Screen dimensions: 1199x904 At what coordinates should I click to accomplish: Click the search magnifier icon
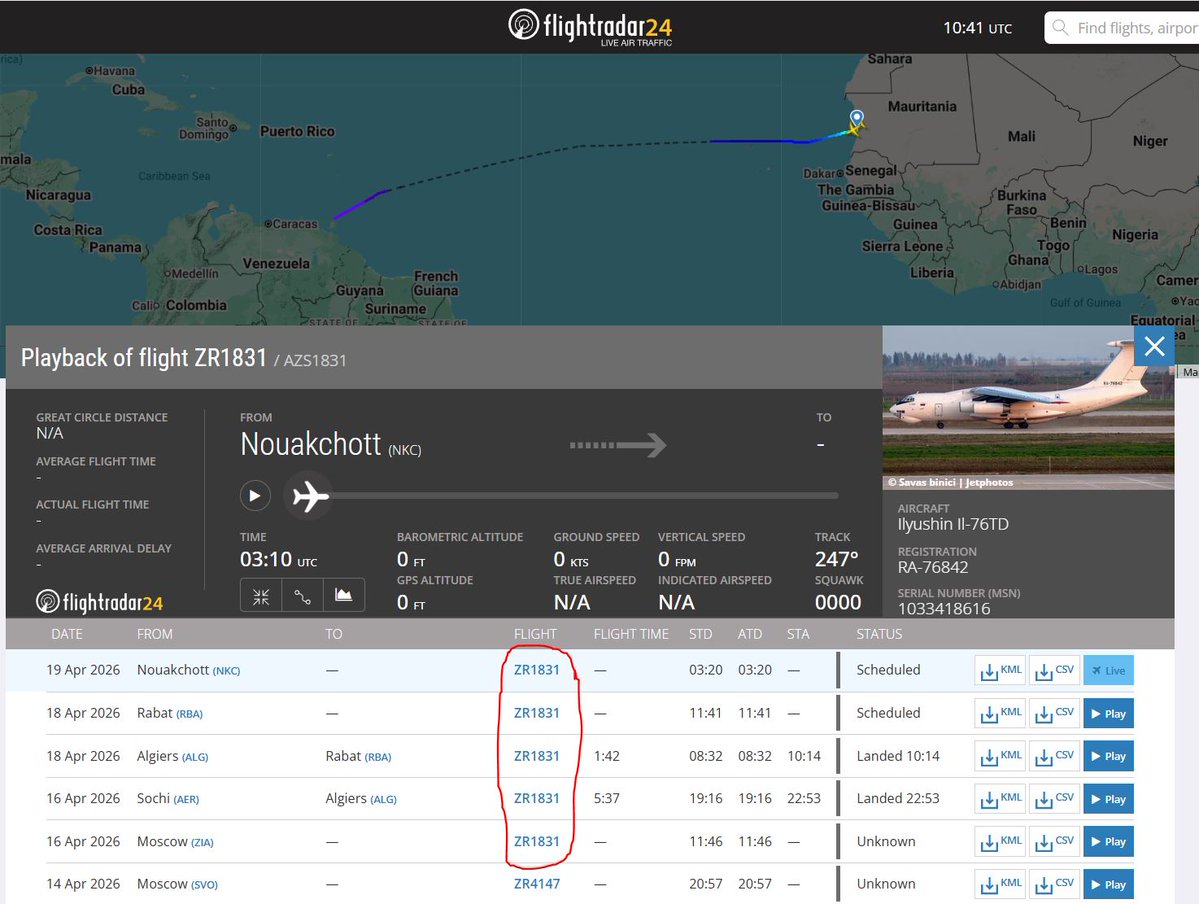tap(1060, 27)
